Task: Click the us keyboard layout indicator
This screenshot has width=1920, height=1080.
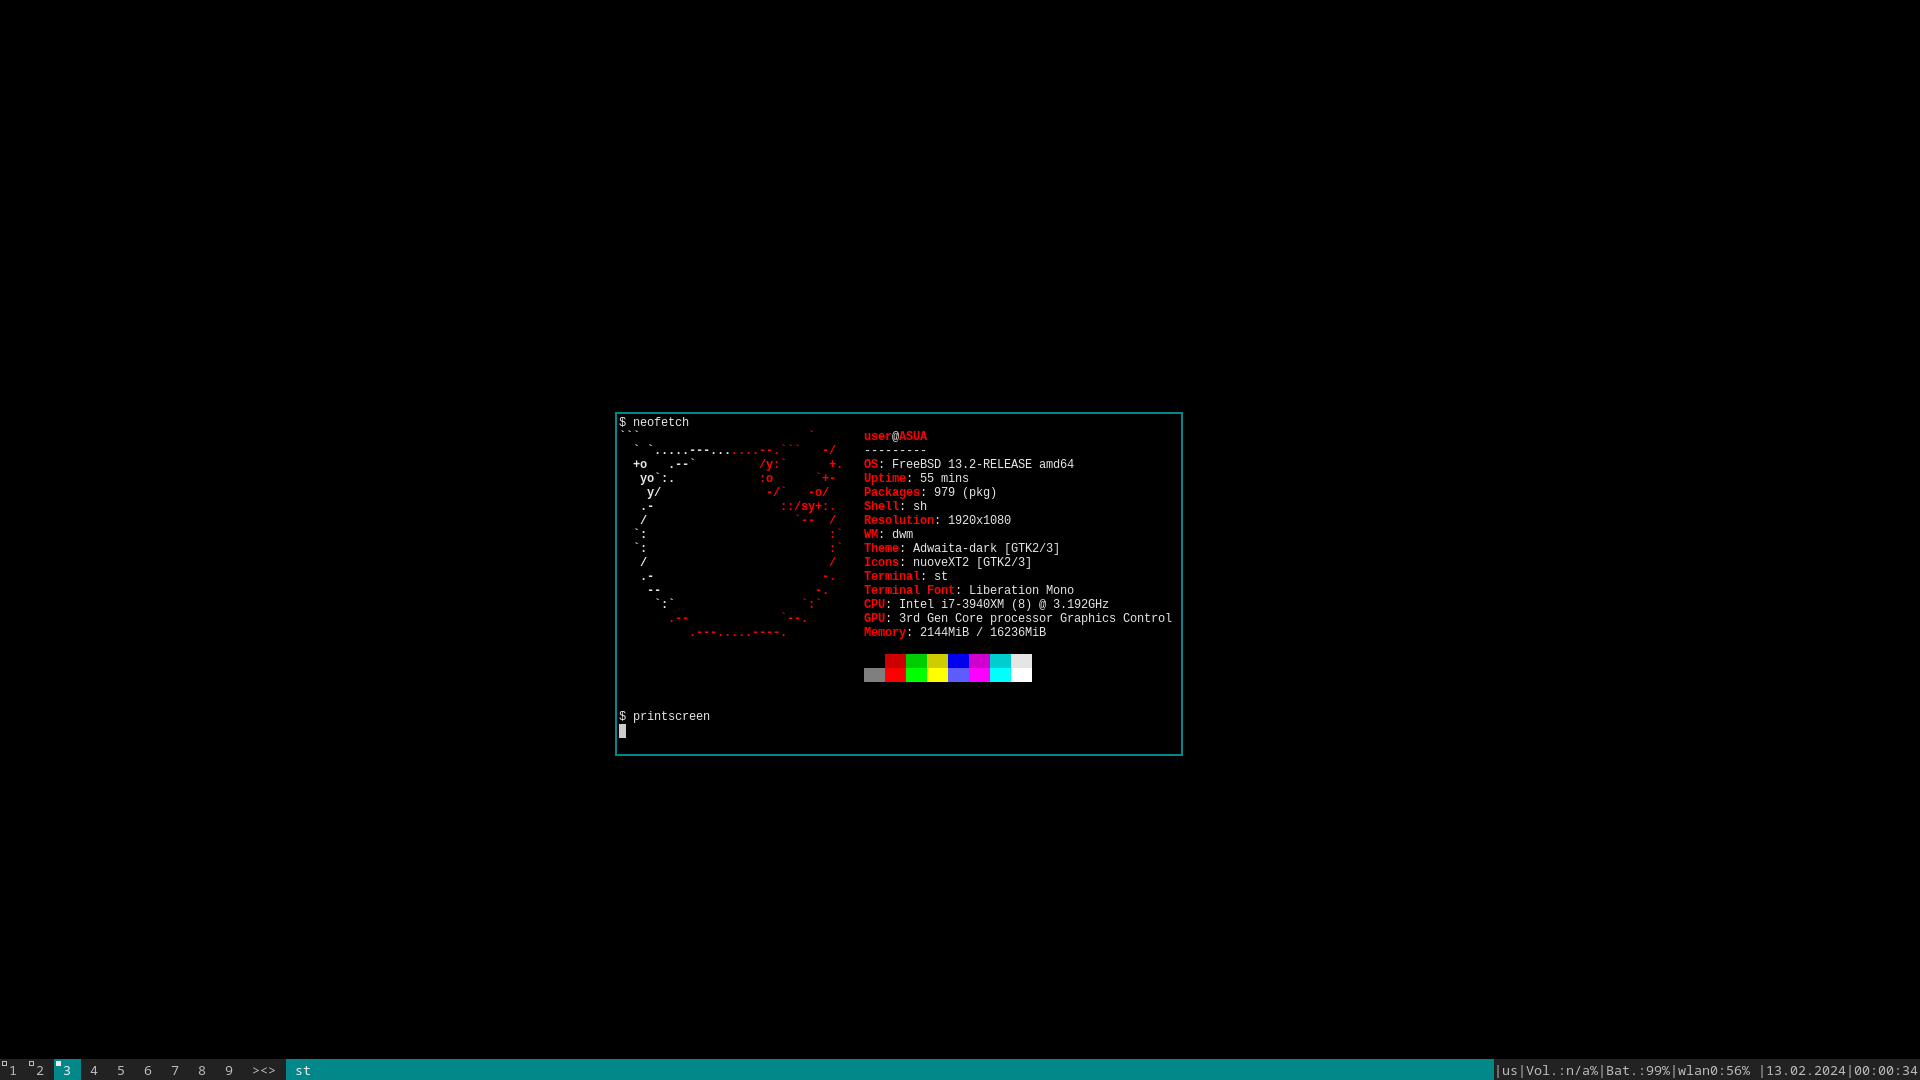Action: pyautogui.click(x=1509, y=1070)
